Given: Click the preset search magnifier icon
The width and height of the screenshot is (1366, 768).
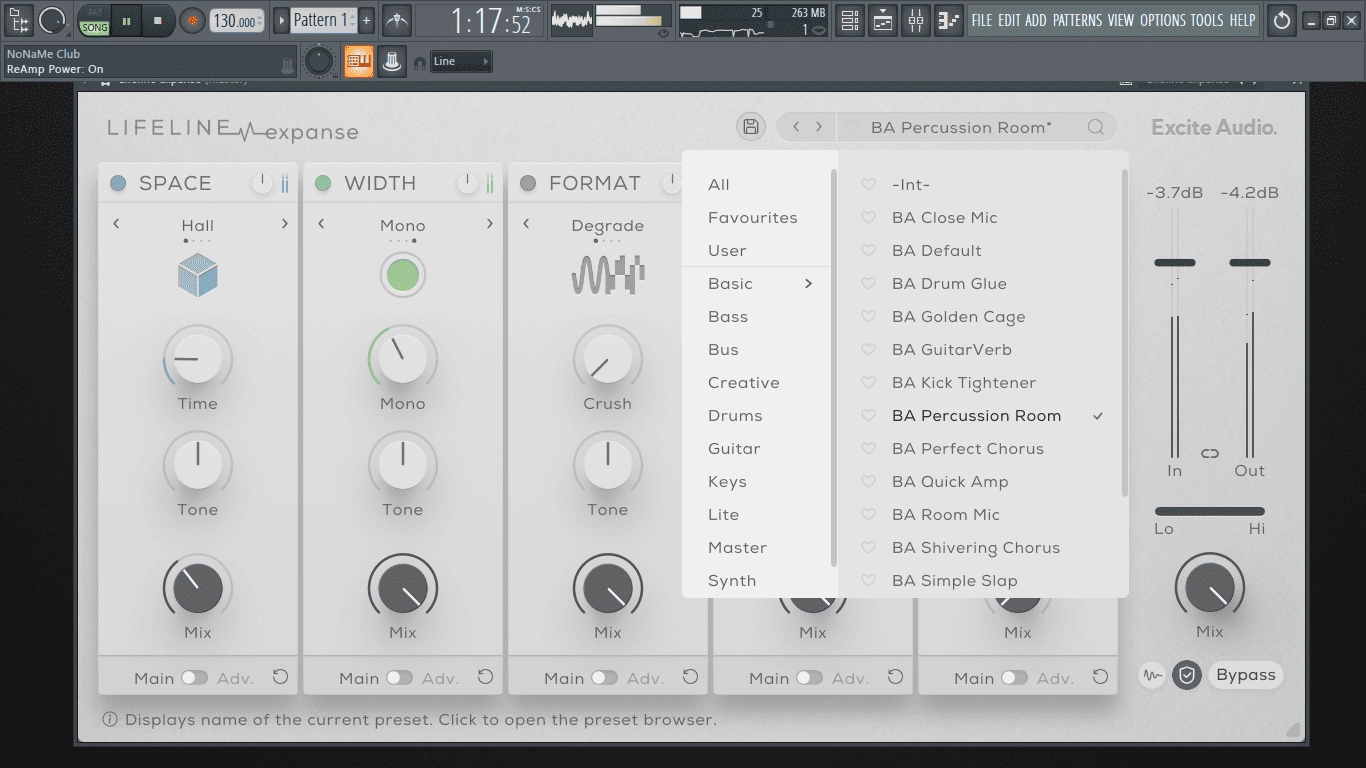Looking at the screenshot, I should coord(1096,127).
